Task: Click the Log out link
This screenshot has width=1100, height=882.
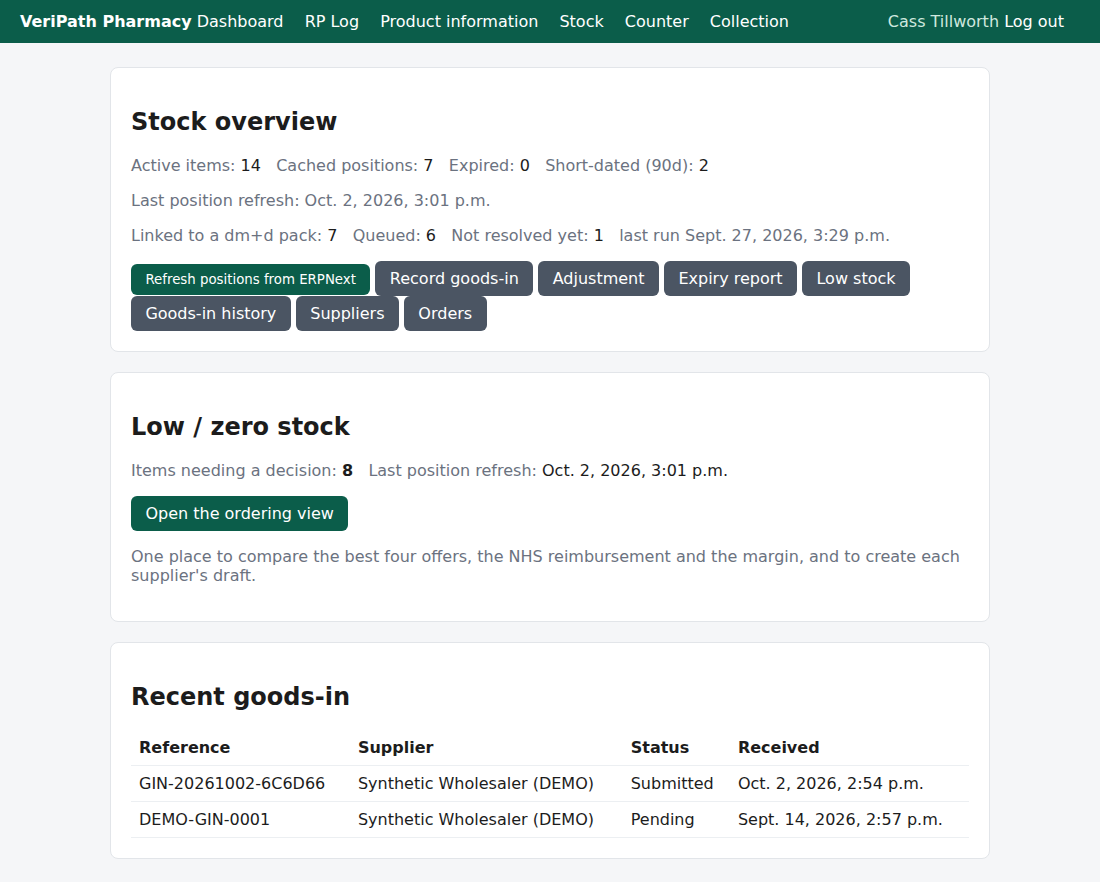Action: tap(1034, 21)
